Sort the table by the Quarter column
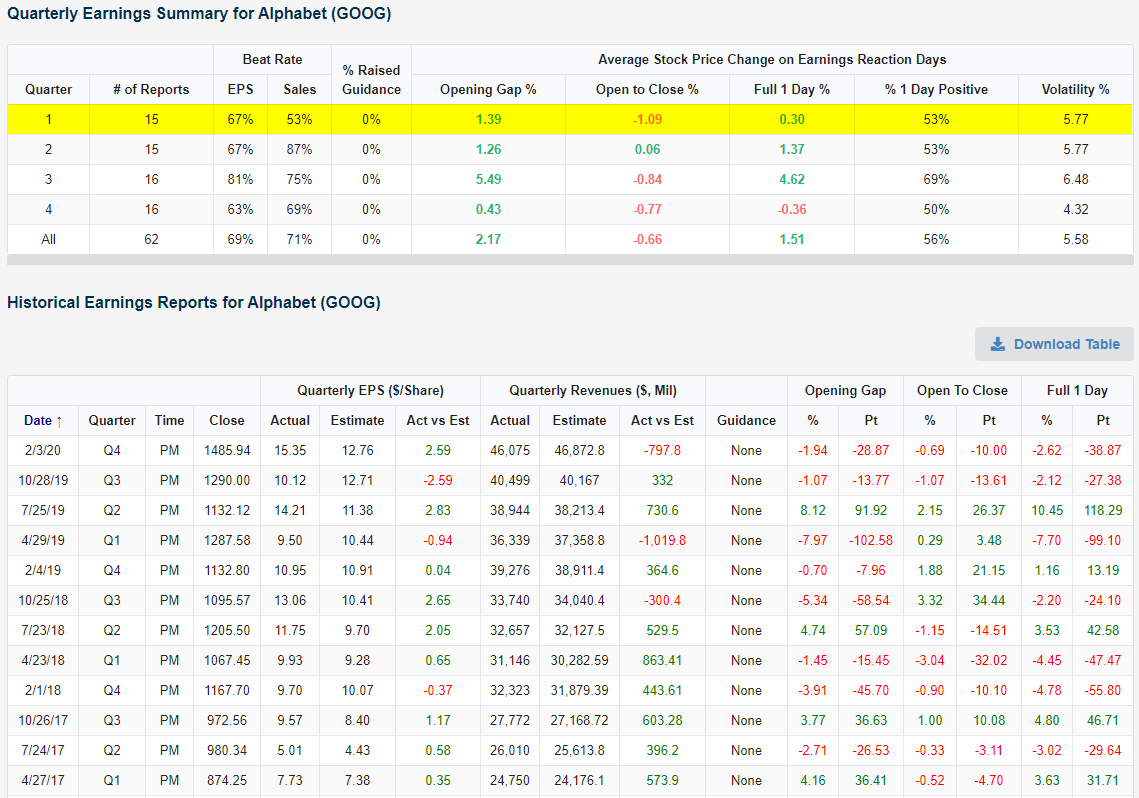Screen dimensions: 1139x798 pos(111,420)
